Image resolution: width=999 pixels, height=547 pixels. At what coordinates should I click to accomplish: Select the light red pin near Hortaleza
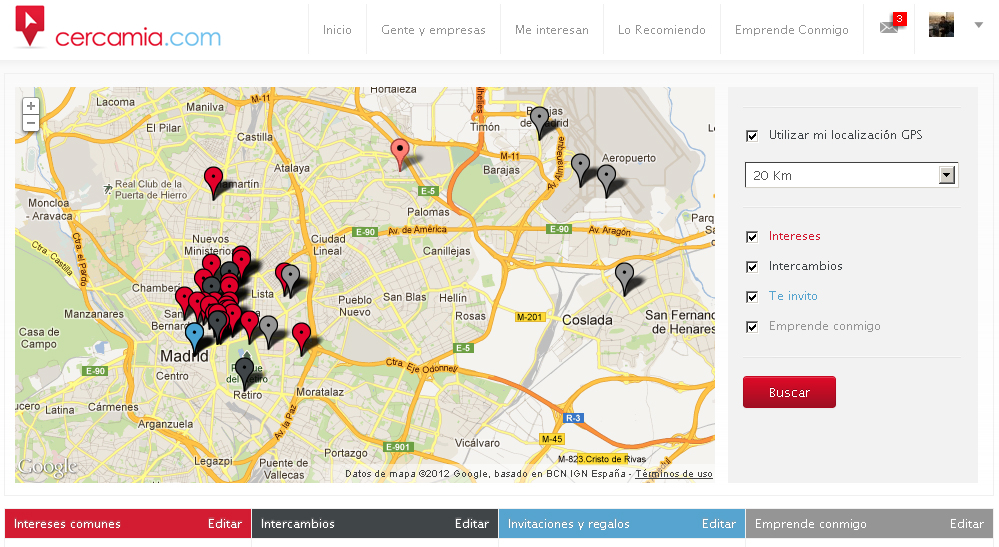pyautogui.click(x=400, y=153)
